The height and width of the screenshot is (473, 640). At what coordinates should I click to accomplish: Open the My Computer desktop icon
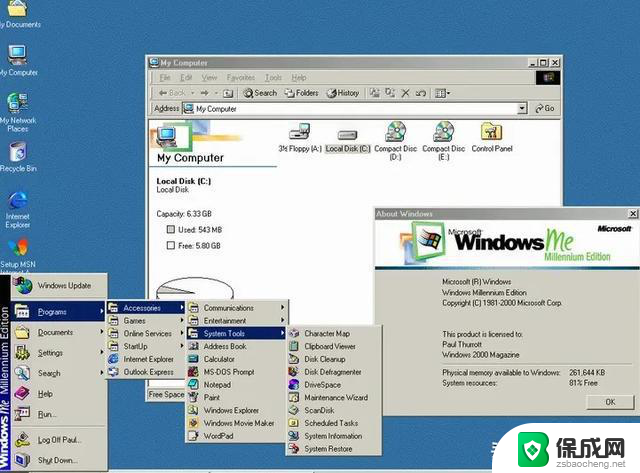click(x=18, y=60)
